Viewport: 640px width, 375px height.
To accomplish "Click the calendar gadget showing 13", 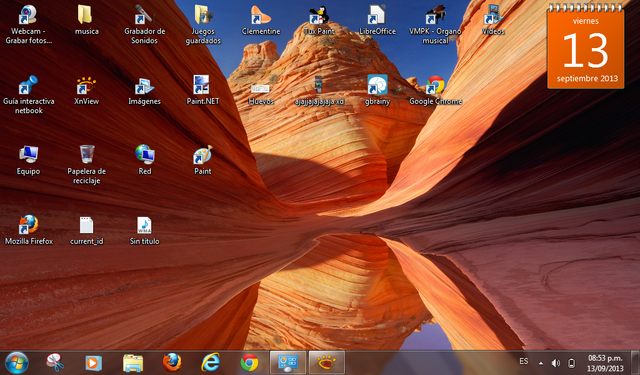I will [x=586, y=46].
